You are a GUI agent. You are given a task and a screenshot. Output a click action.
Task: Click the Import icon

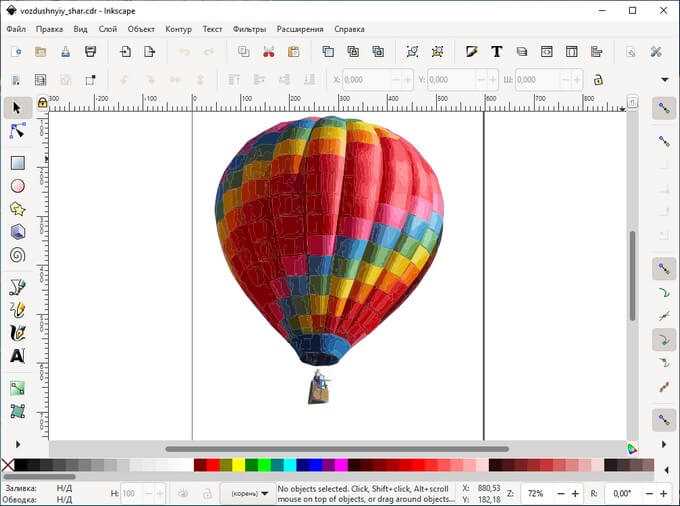(125, 52)
